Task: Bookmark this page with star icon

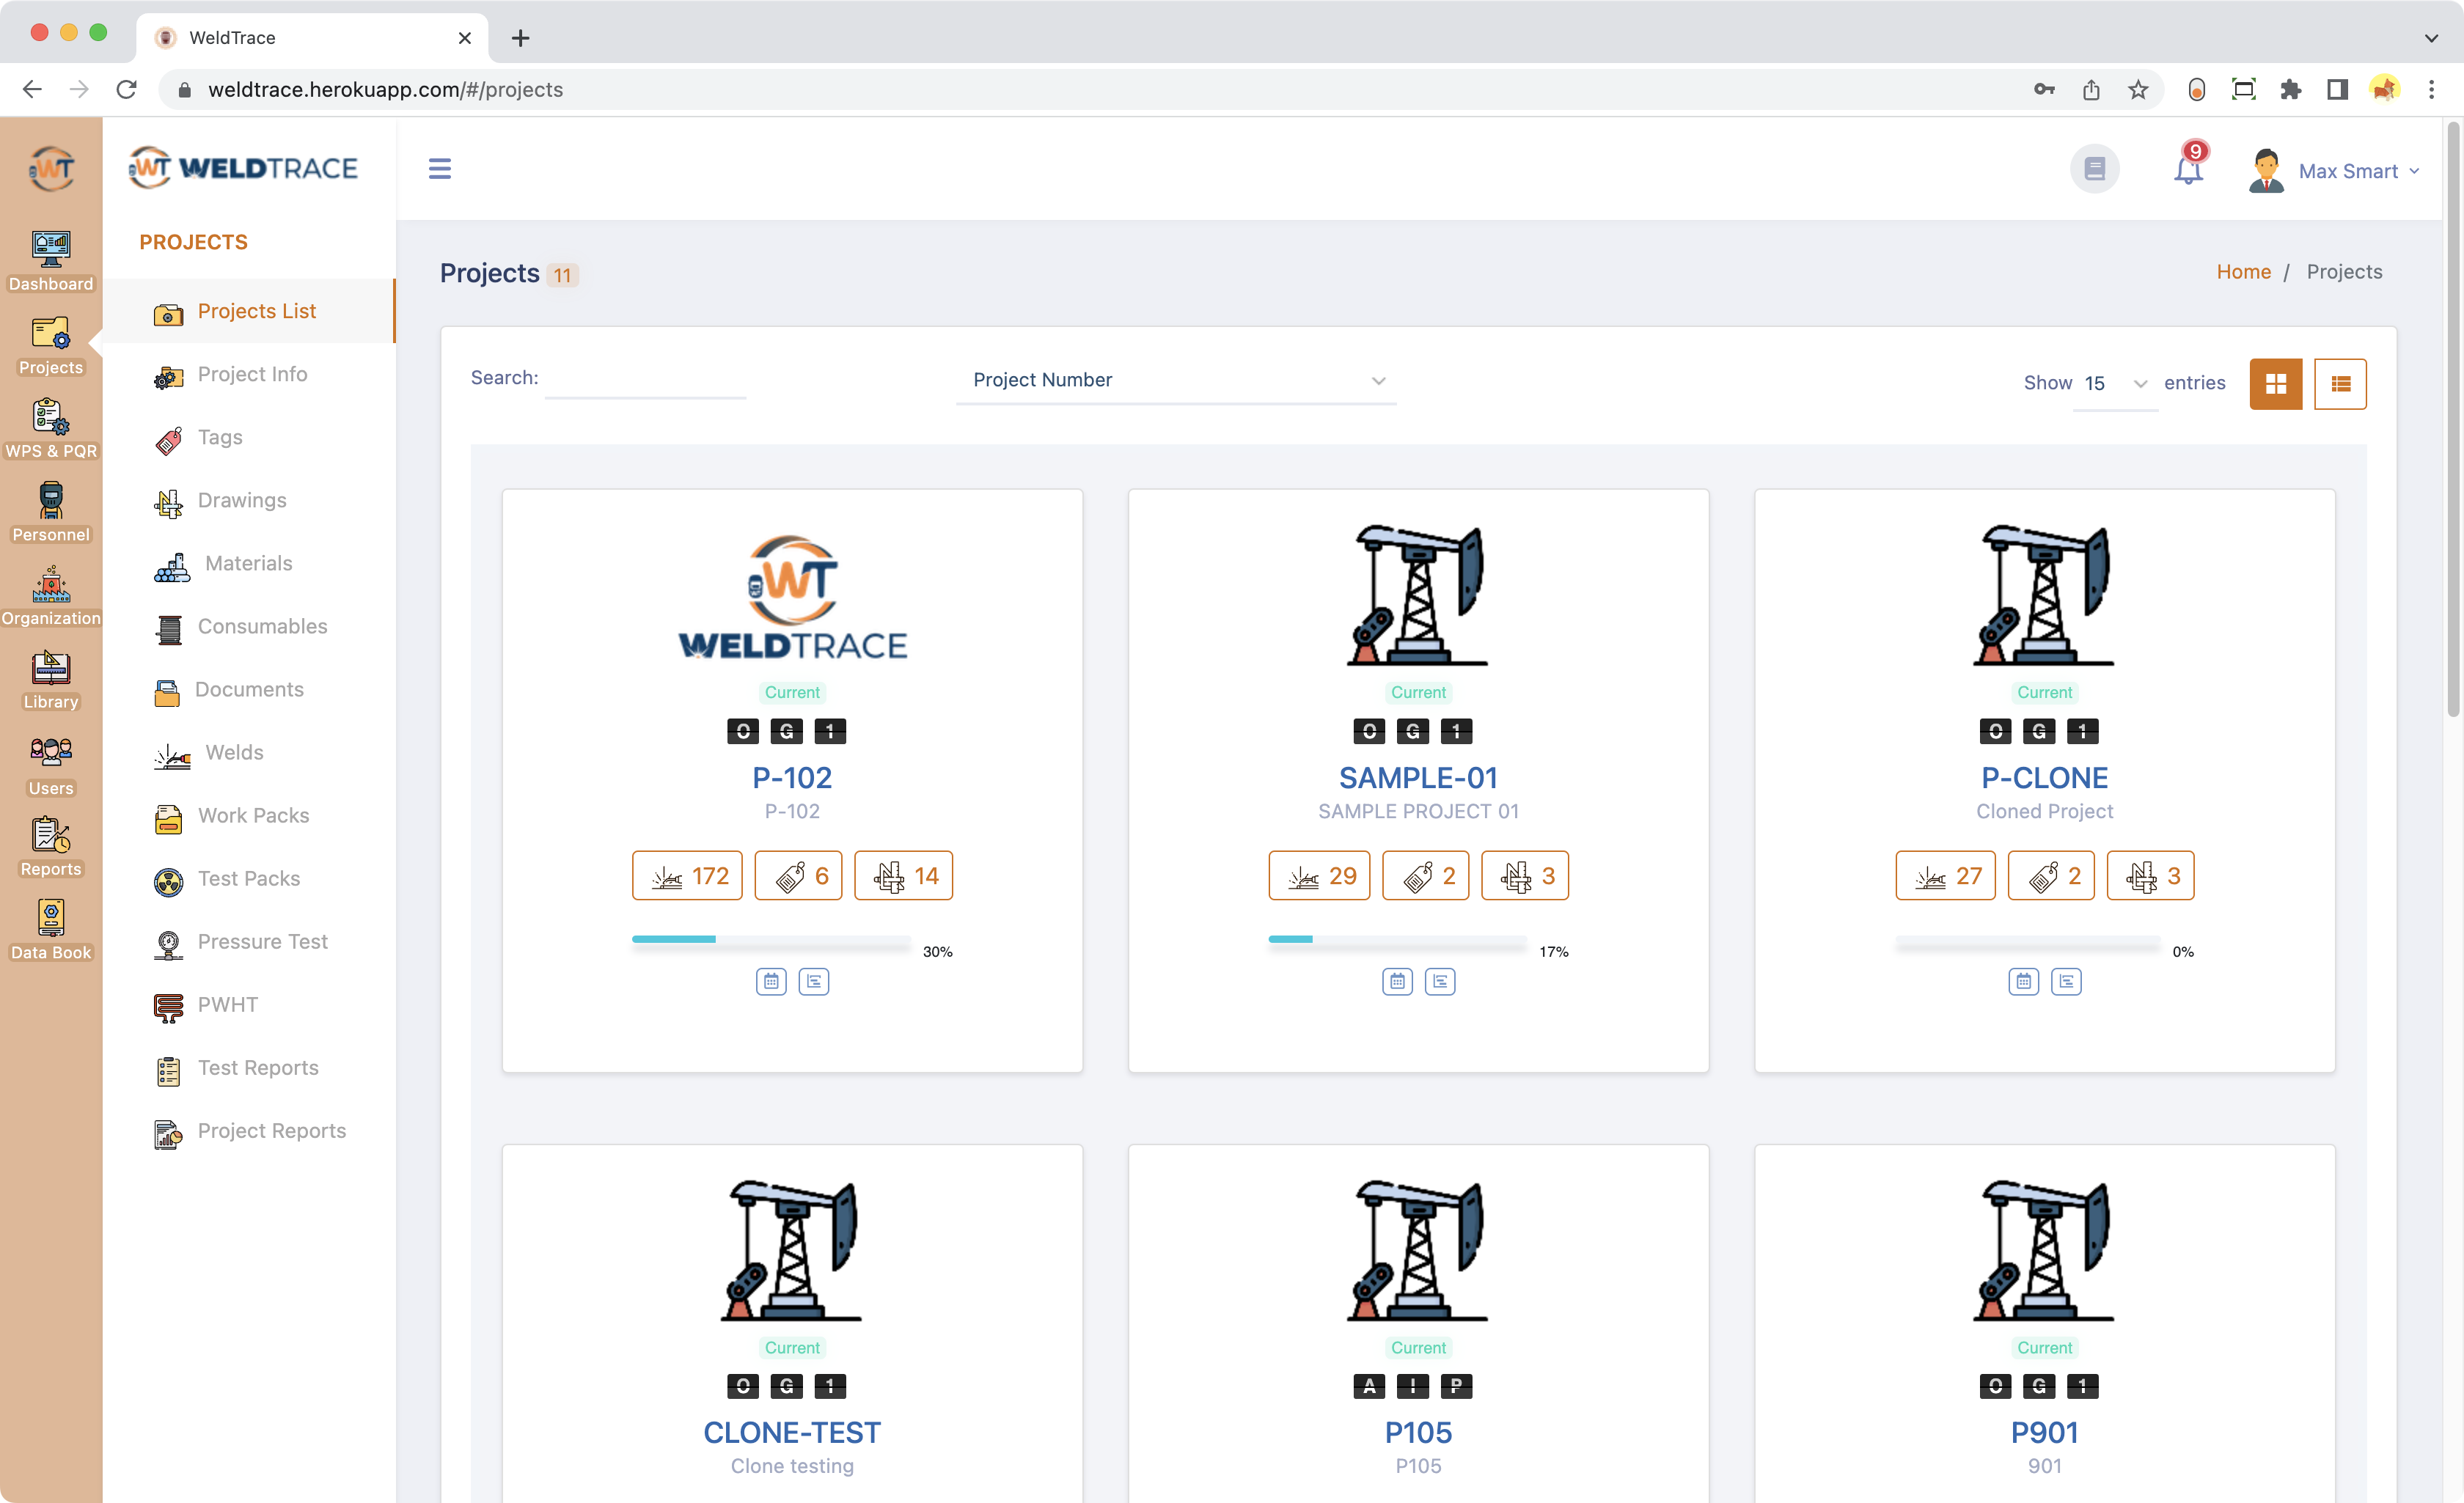Action: click(x=2138, y=90)
